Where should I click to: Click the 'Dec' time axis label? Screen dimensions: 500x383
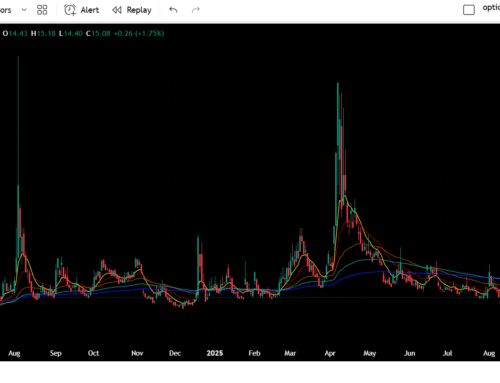pos(175,353)
